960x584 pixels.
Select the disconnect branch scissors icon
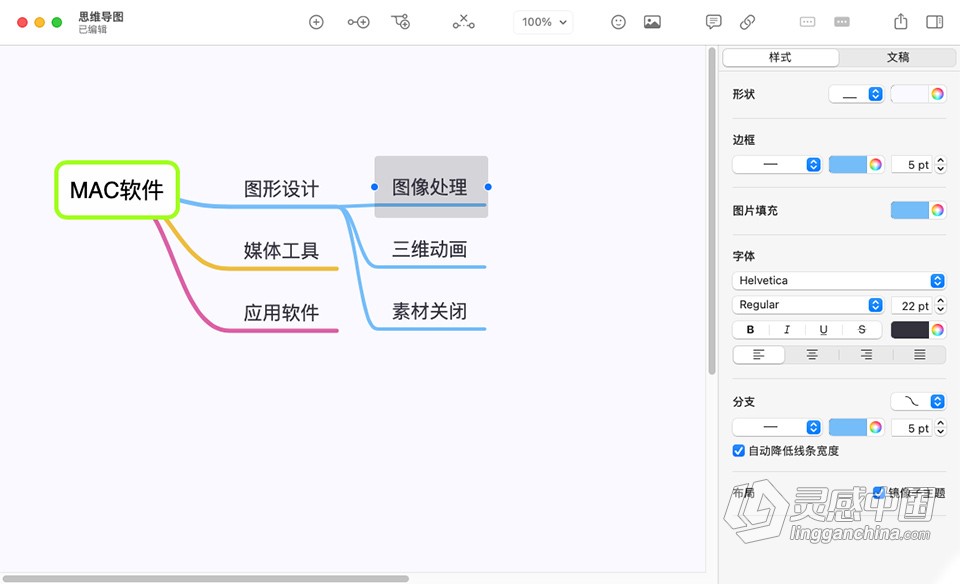click(x=463, y=21)
